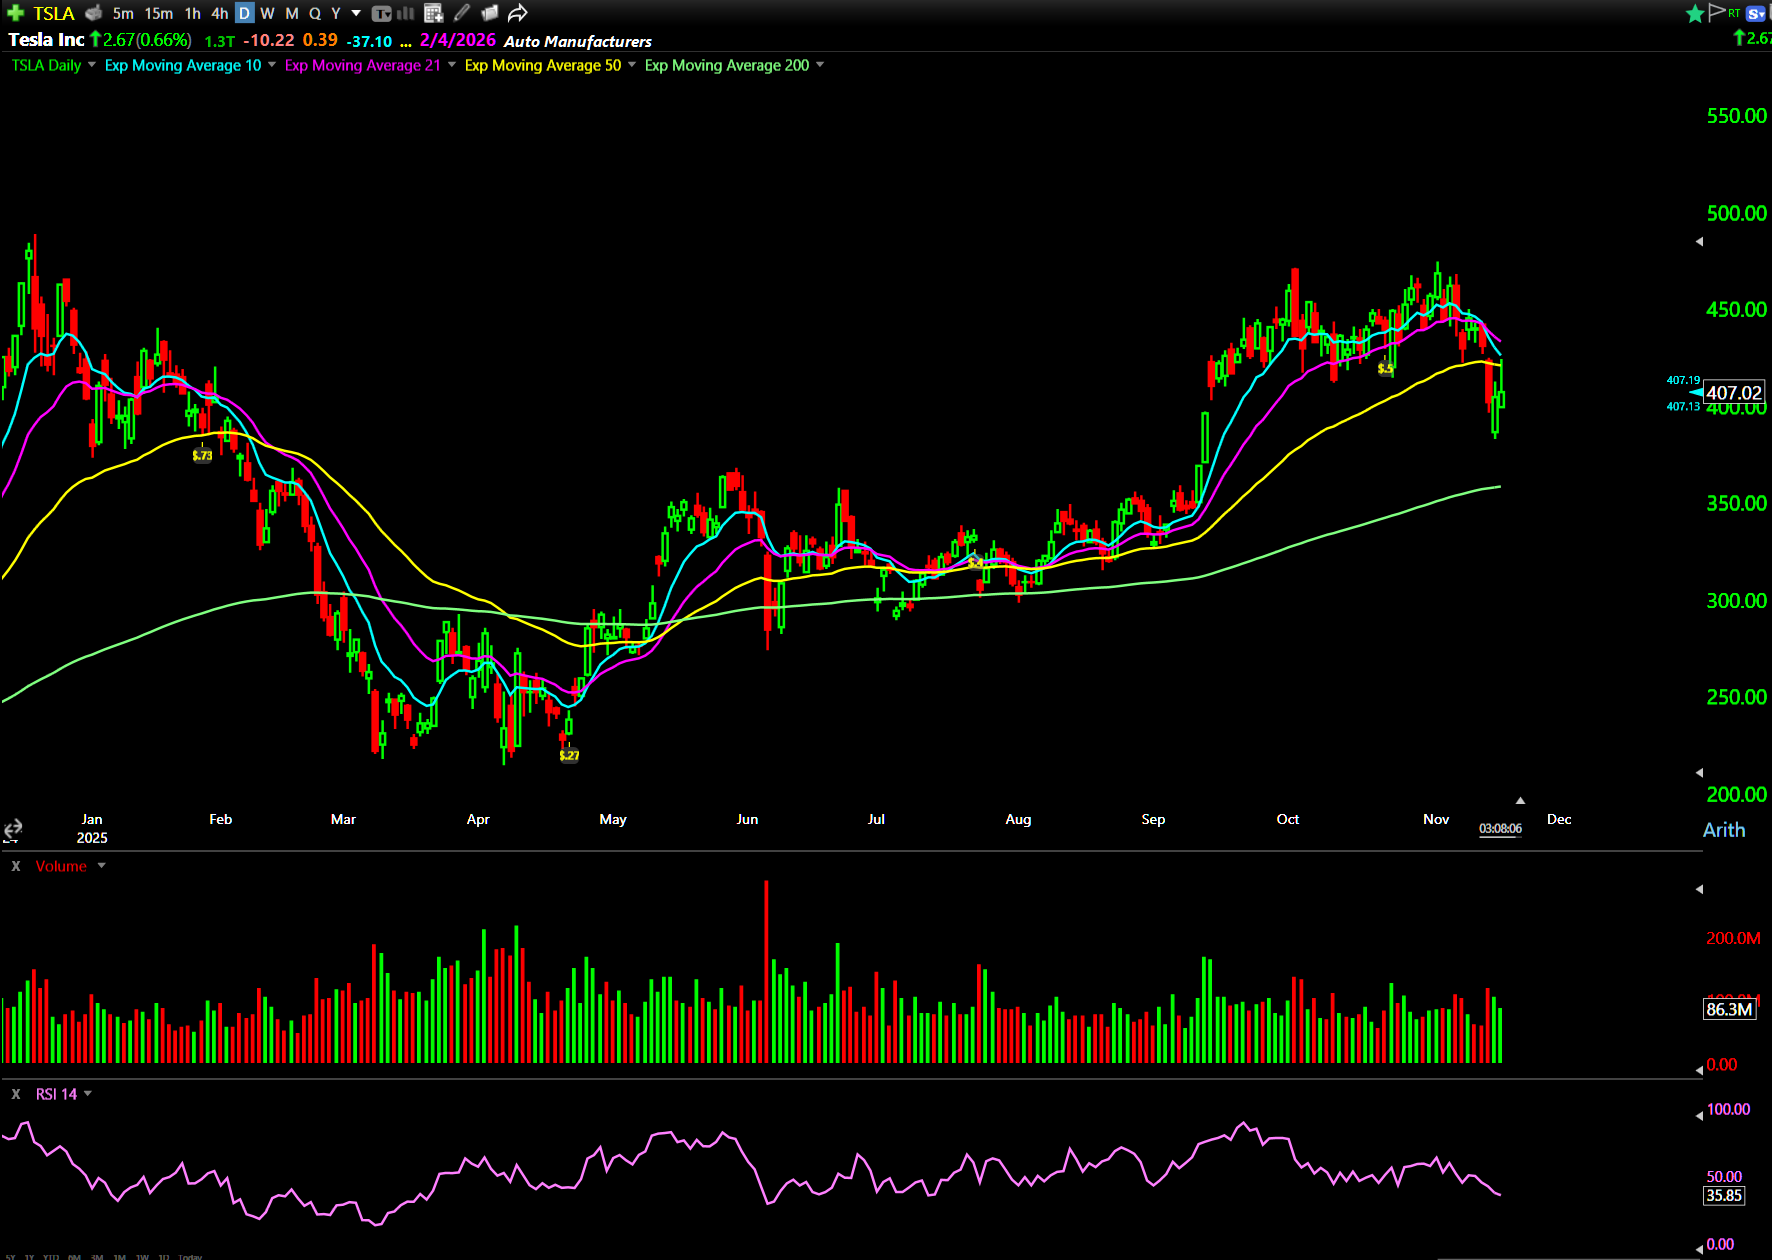1772x1260 pixels.
Task: Switch to the weekly W timeframe
Action: point(267,13)
